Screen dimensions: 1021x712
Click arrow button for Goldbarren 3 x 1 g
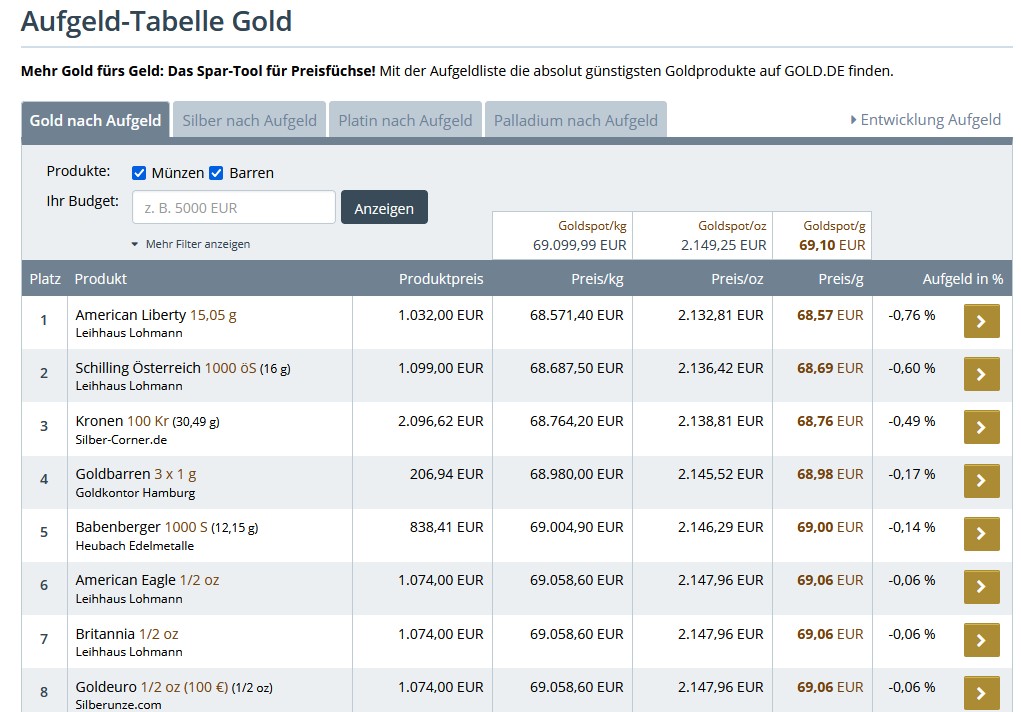click(x=981, y=481)
